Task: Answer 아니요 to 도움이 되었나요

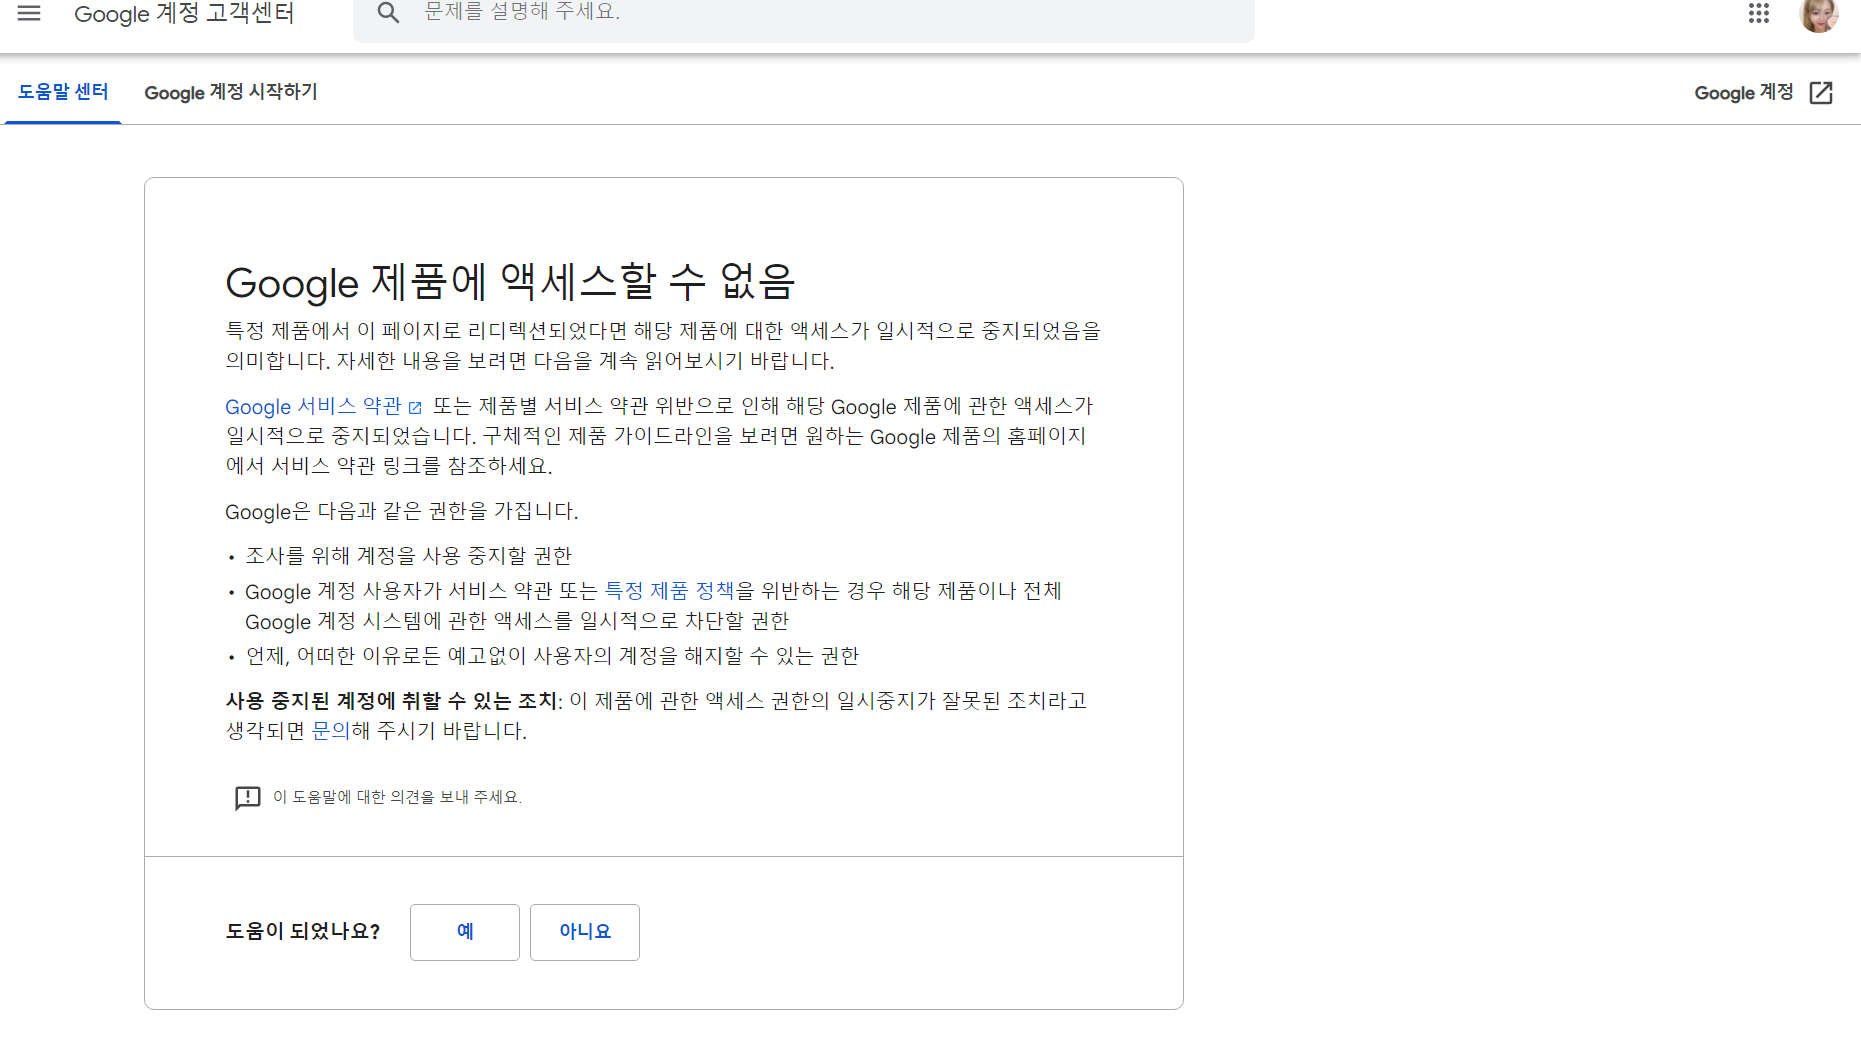Action: 585,932
